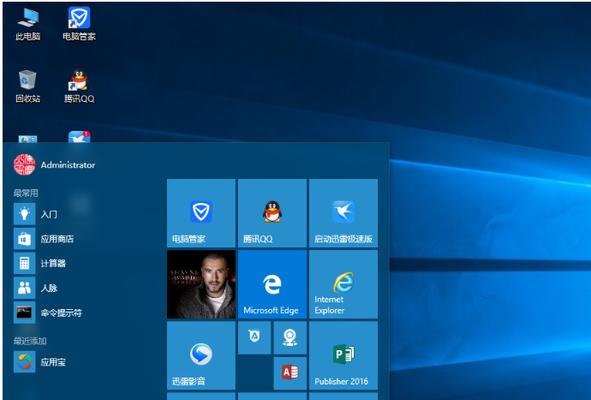This screenshot has height=400, width=591.
Task: Launch the Internet Explorer tile
Action: click(x=343, y=284)
